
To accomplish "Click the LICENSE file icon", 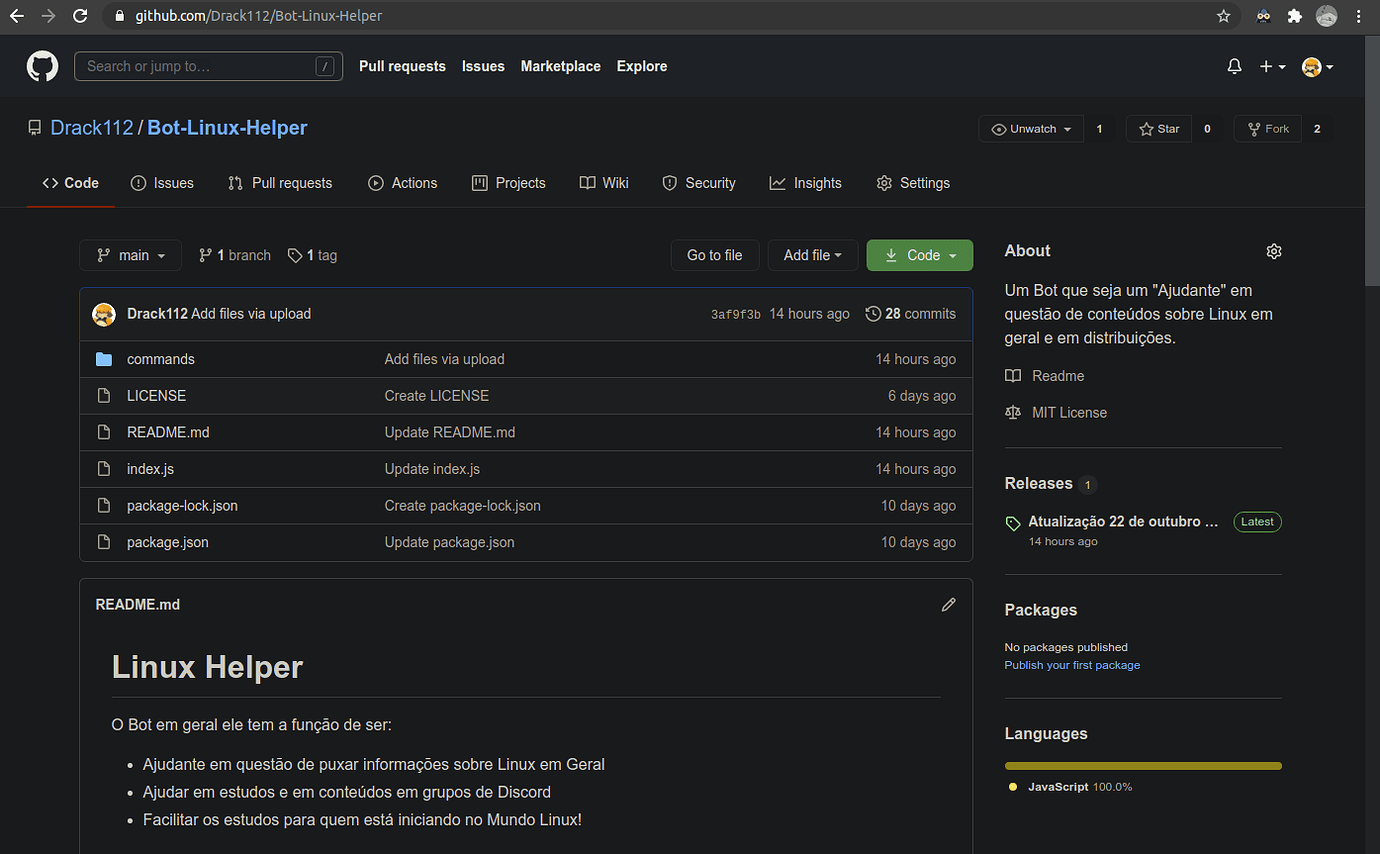I will pyautogui.click(x=104, y=396).
